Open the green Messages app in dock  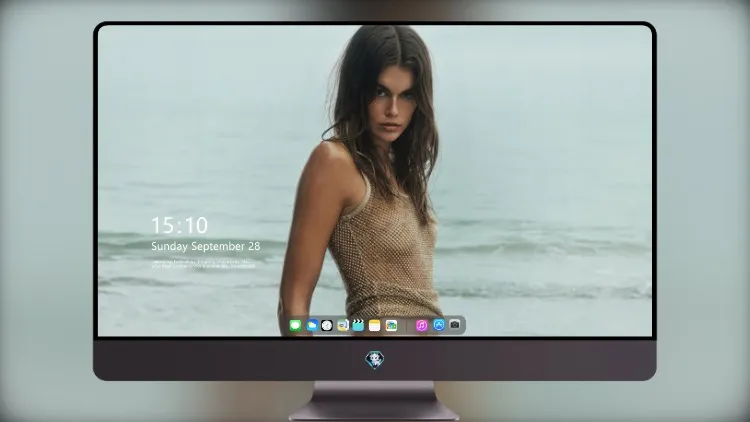point(295,325)
